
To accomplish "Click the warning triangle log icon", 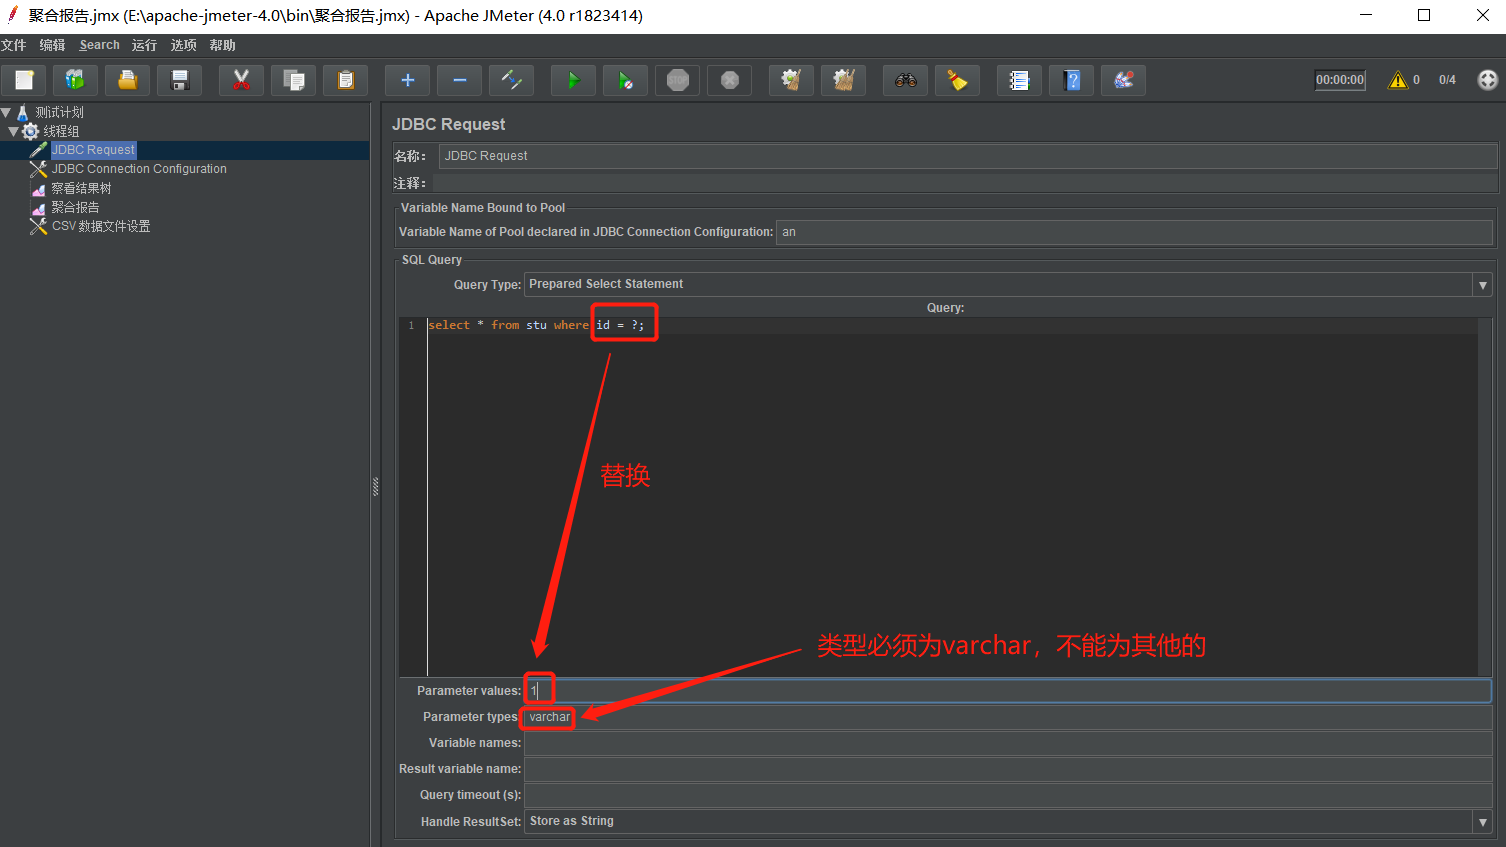I will pos(1398,80).
